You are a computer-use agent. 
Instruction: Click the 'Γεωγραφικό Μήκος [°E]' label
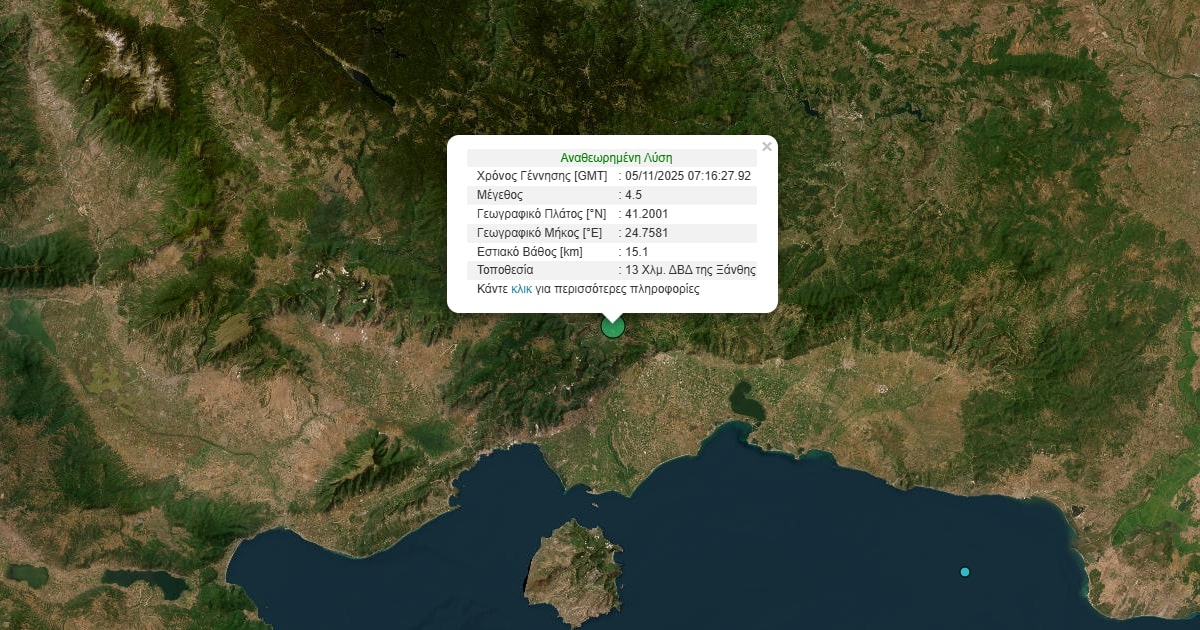539,233
